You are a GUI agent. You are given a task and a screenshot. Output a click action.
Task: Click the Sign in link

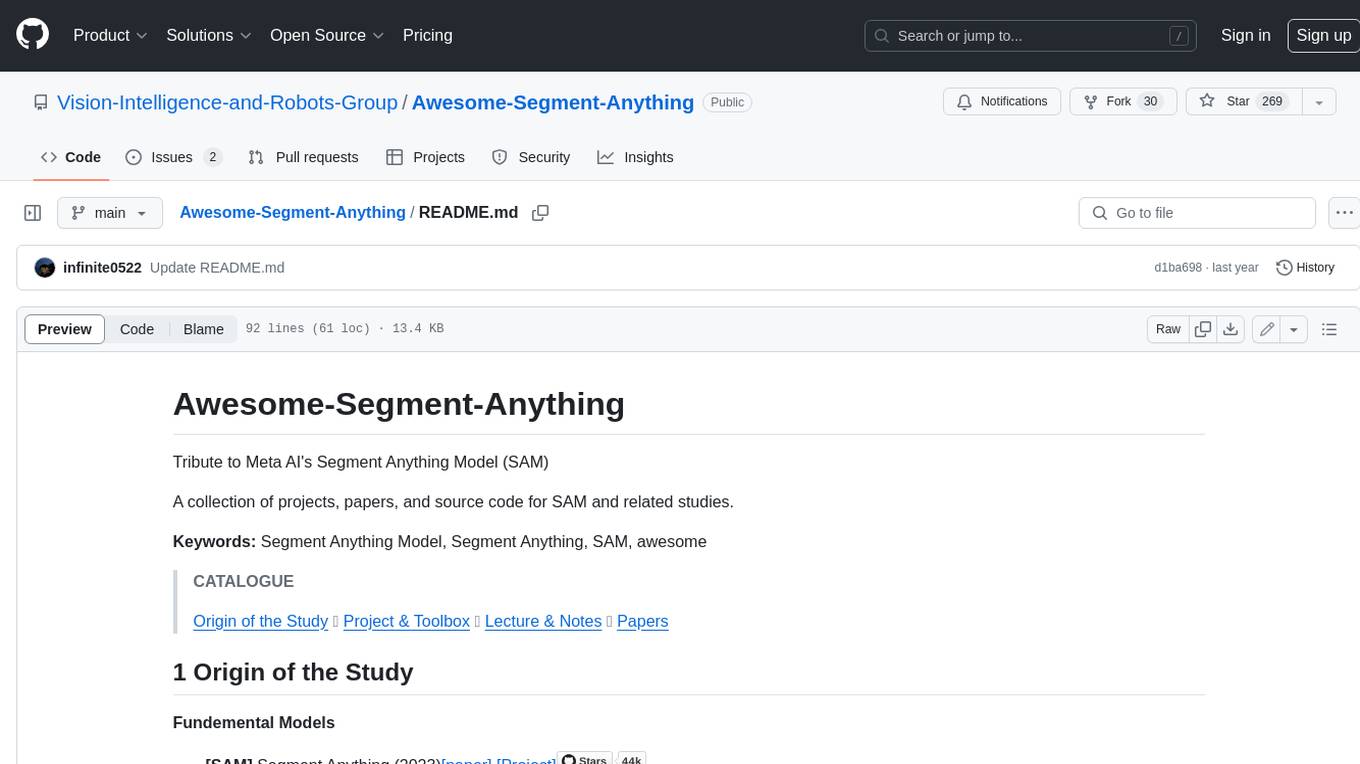[x=1245, y=35]
